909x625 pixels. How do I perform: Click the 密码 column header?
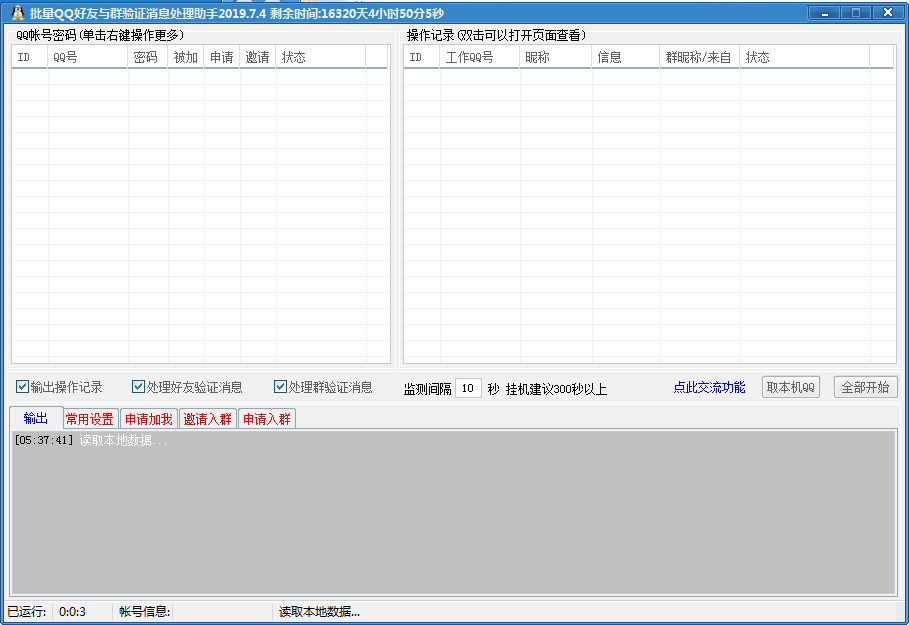click(148, 57)
